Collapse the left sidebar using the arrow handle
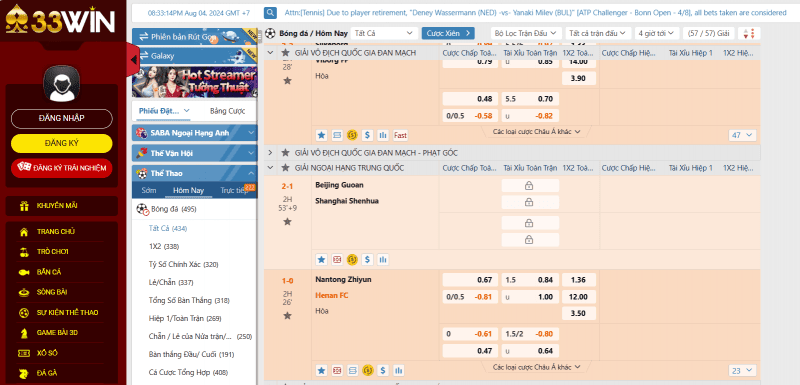800x385 pixels. tap(133, 60)
